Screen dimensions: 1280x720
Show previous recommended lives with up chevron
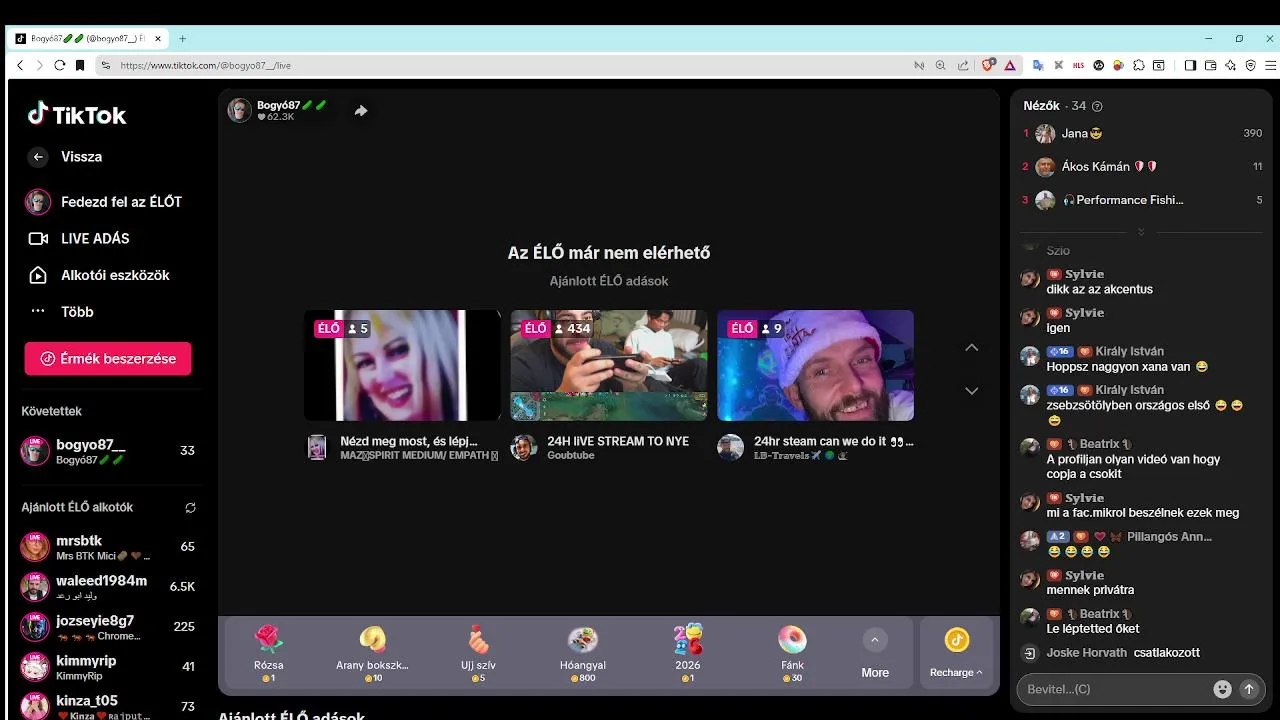pos(971,347)
